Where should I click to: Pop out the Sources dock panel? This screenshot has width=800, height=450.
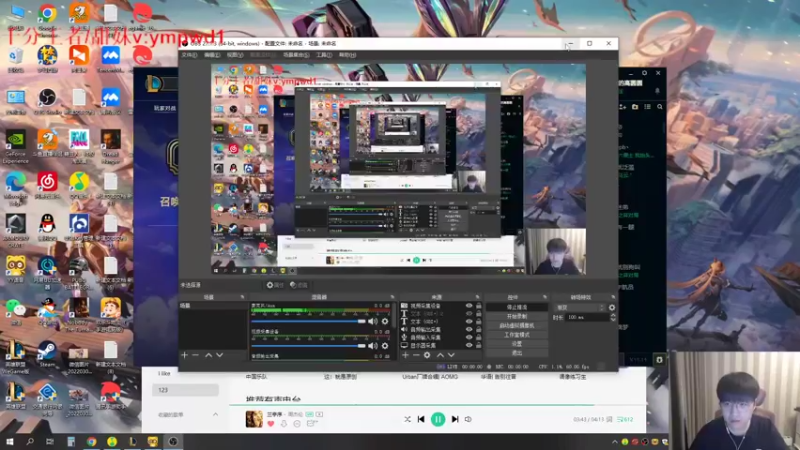tap(478, 297)
